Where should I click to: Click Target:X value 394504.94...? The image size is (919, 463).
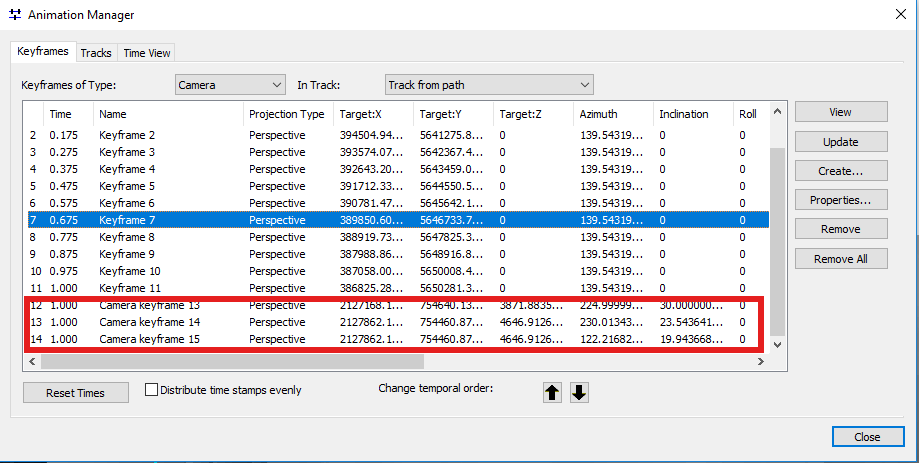[371, 135]
